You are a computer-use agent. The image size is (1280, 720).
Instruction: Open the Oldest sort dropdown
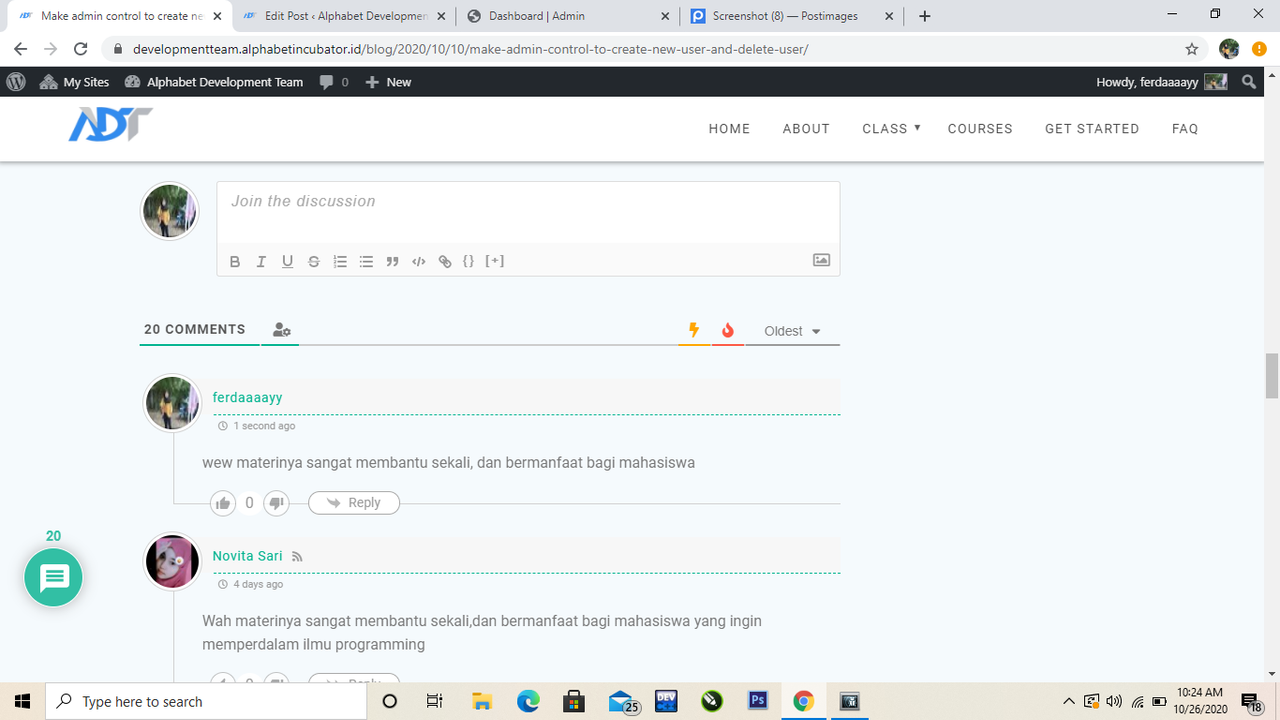point(792,331)
